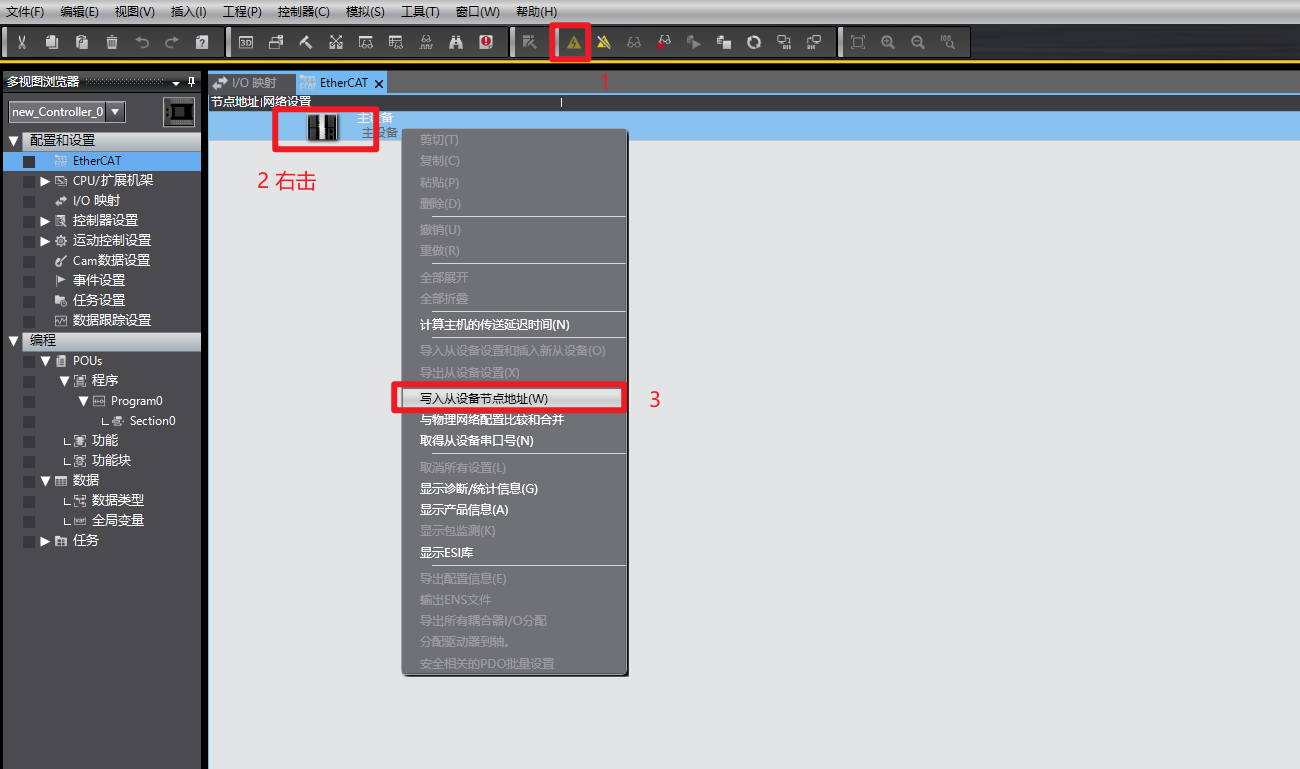Open the 控制器(C) menu

point(303,11)
